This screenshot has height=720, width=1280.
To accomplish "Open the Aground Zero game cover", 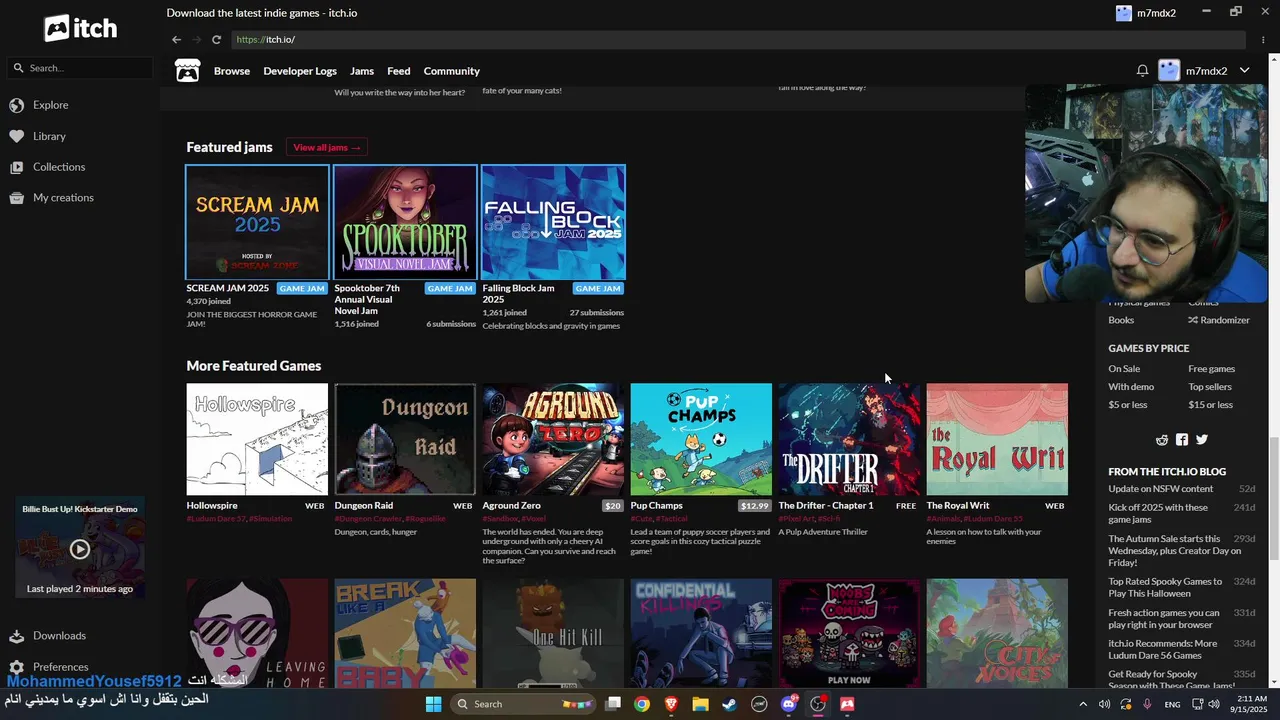I will pyautogui.click(x=553, y=439).
